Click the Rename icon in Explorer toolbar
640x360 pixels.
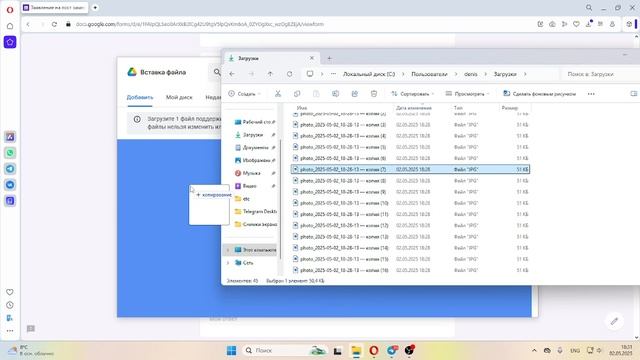coord(335,94)
